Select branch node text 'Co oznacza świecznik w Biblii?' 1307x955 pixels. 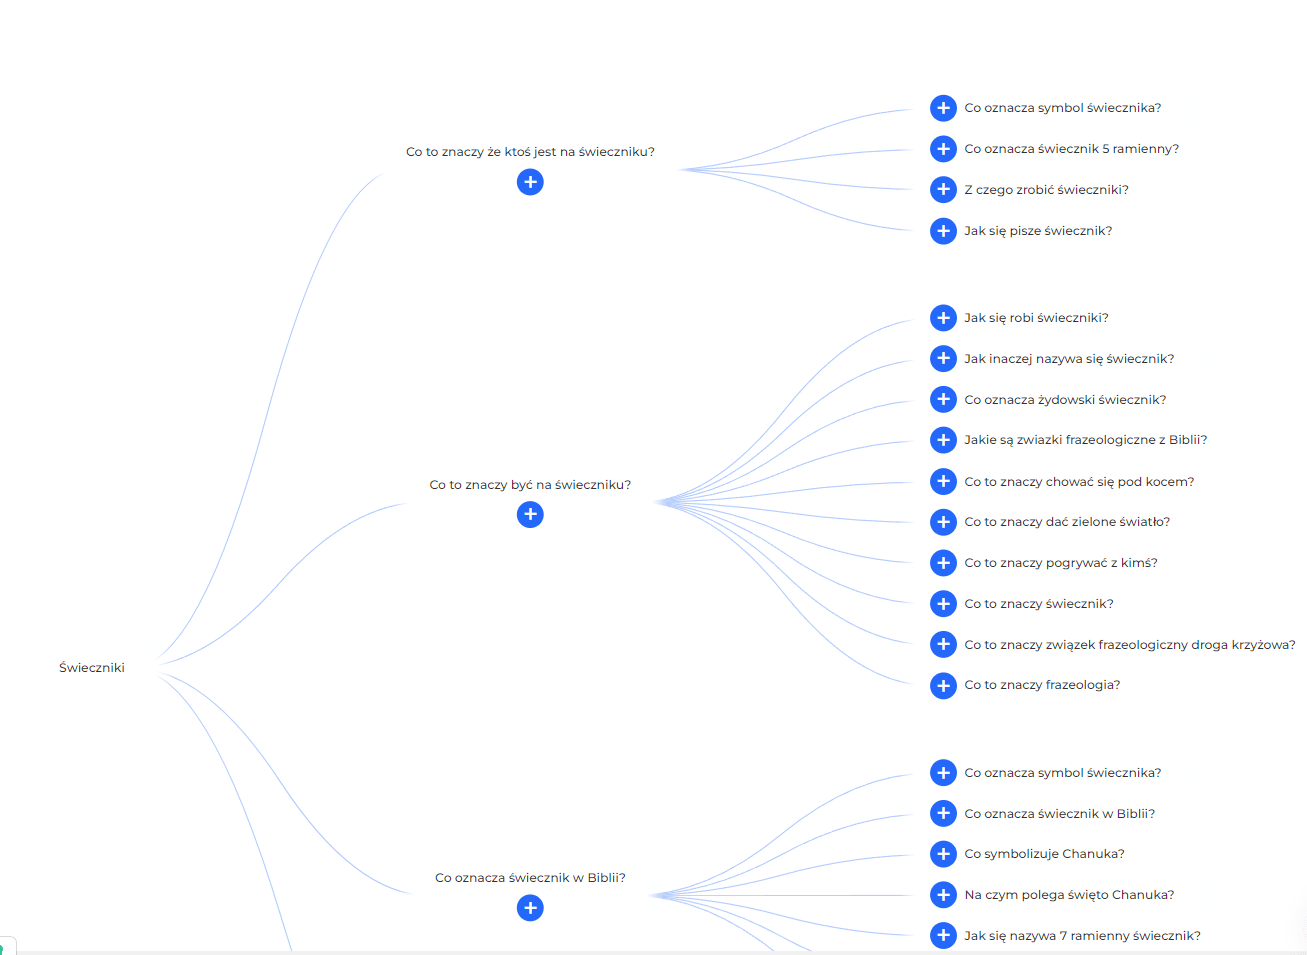point(530,878)
